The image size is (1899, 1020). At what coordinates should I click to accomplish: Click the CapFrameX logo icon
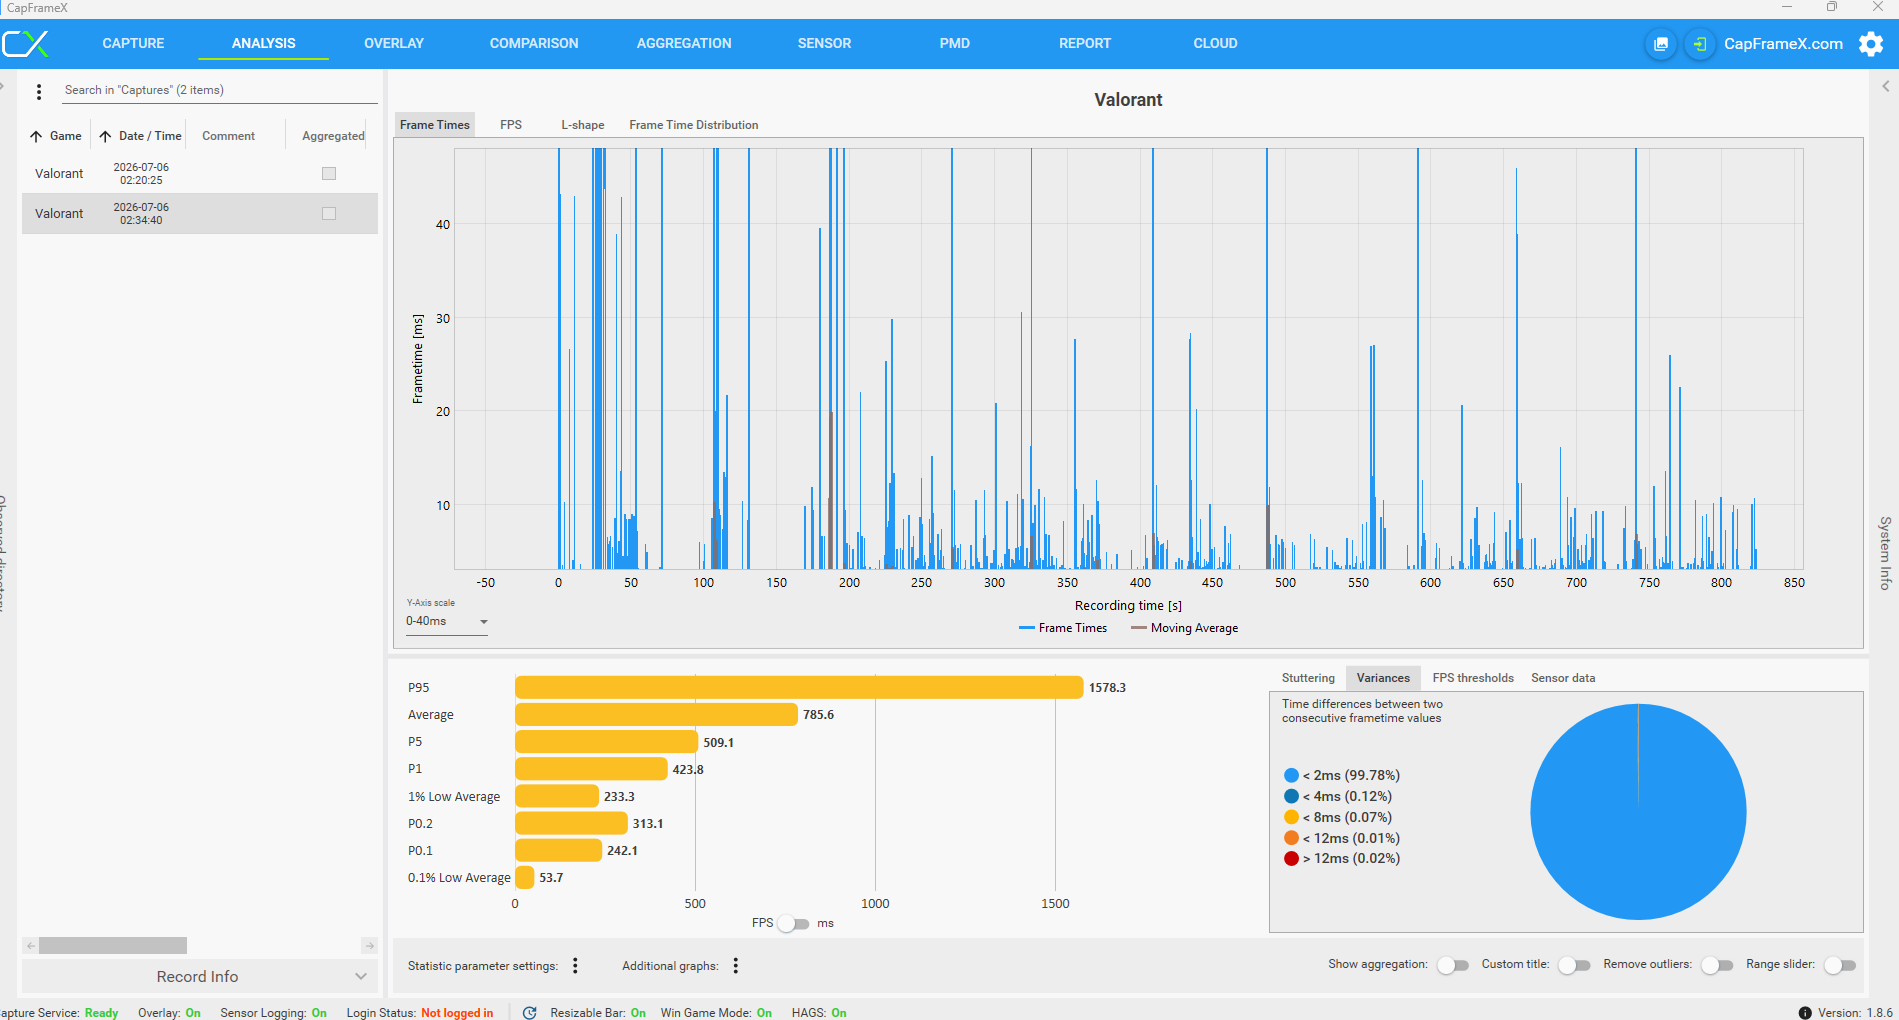25,44
